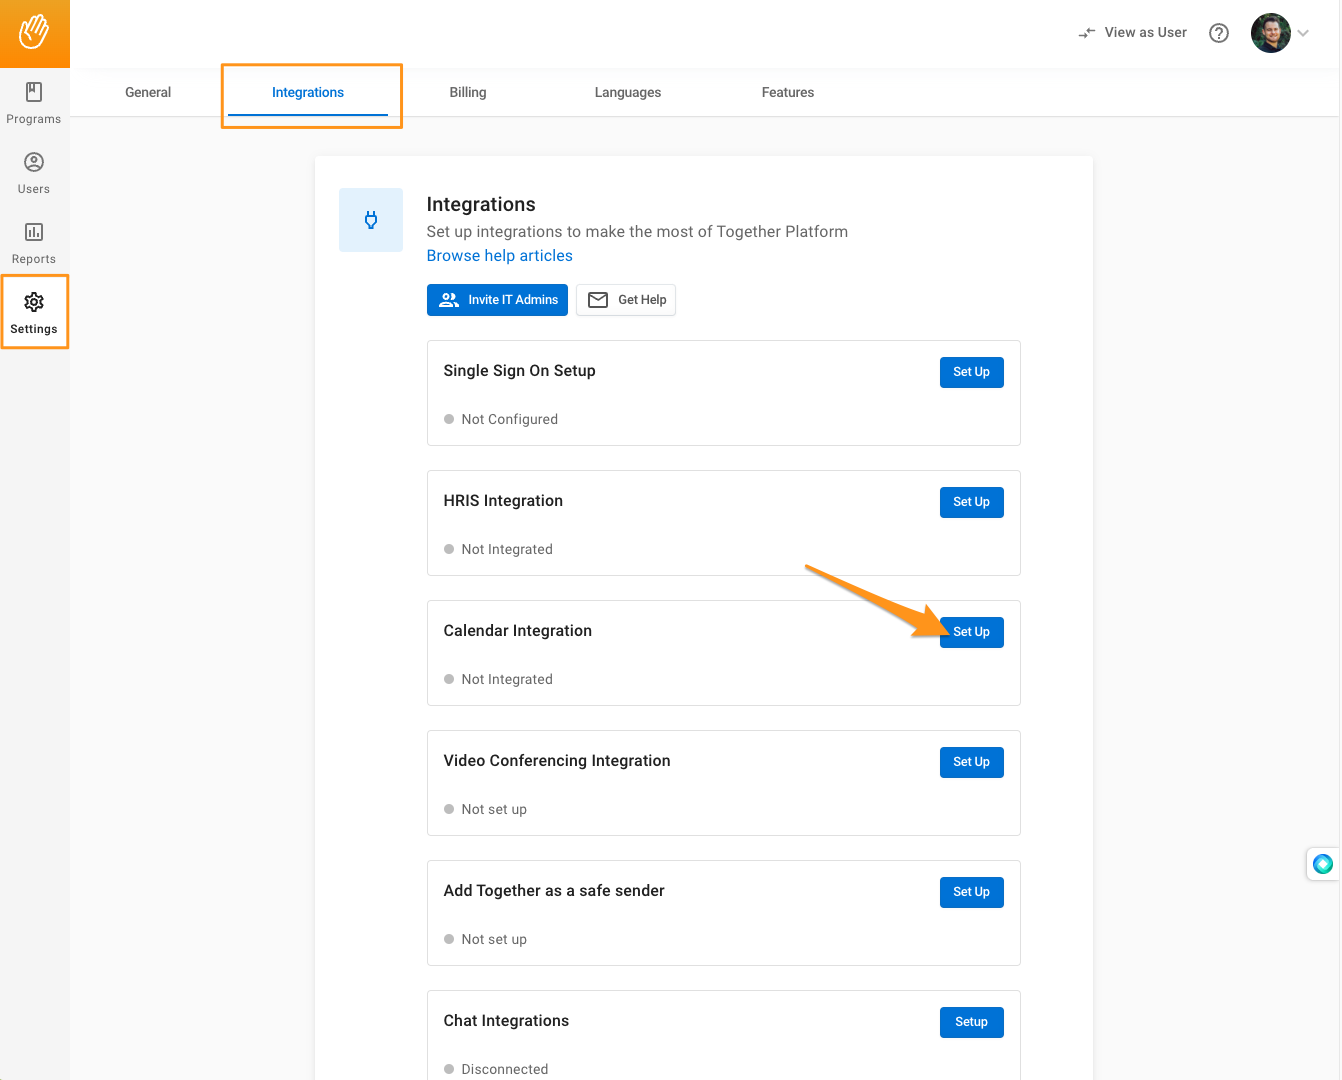
Task: Click the plug icon beside Integrations
Action: coord(371,220)
